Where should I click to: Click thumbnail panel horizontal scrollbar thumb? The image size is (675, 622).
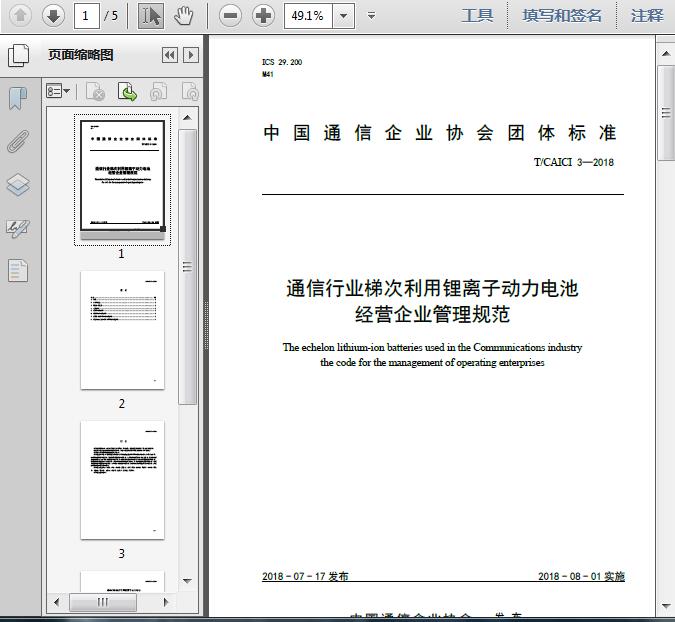[103, 602]
